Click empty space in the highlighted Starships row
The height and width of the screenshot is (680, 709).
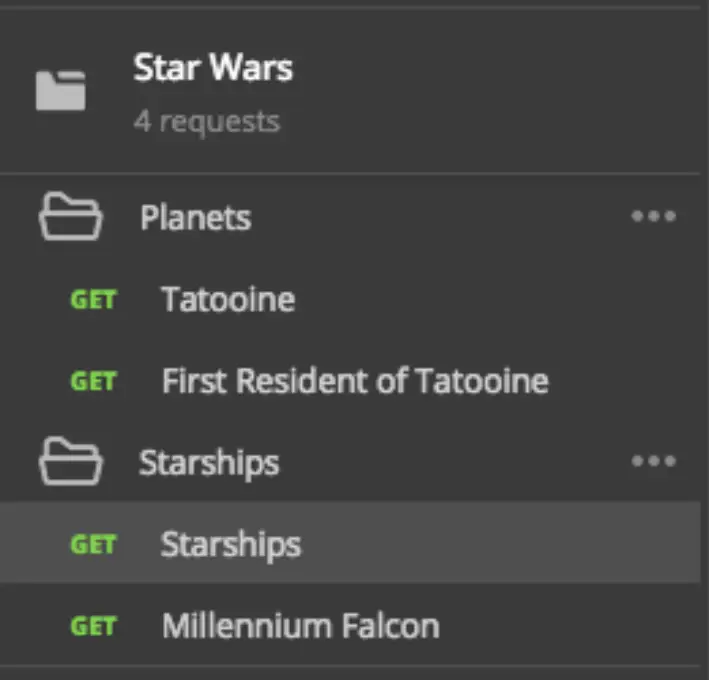[500, 544]
